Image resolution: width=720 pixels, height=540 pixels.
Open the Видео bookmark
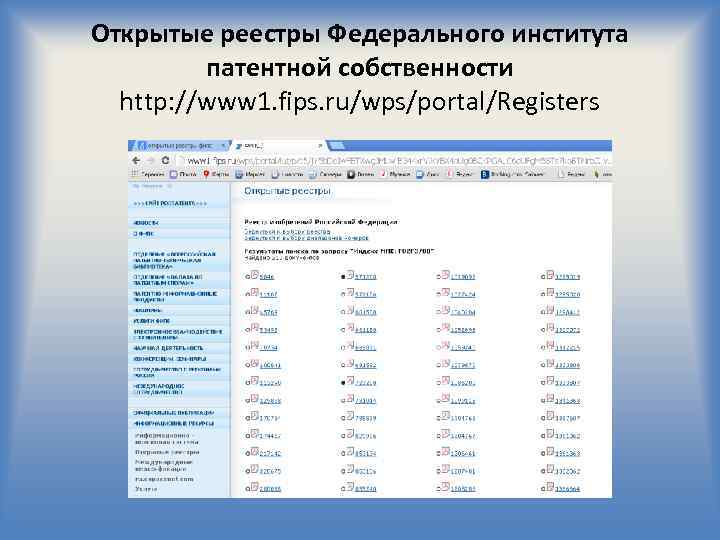click(x=360, y=174)
